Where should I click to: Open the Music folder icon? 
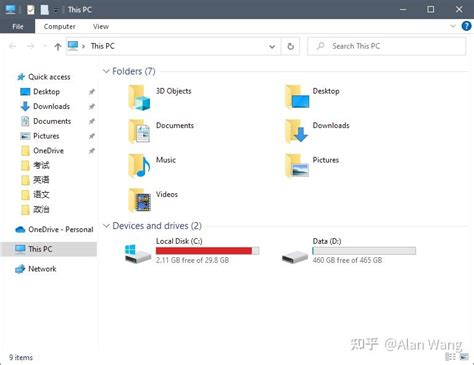tap(139, 166)
